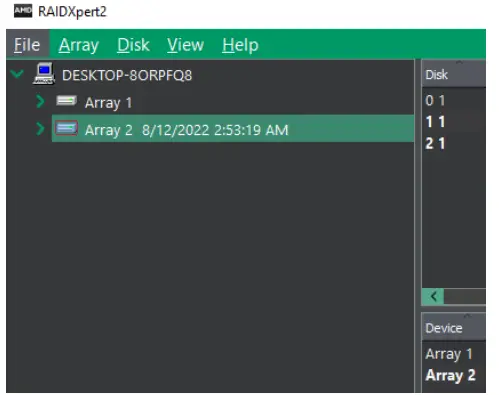
Task: Click the Disk panel horizontal scrollbar track
Action: (x=465, y=296)
